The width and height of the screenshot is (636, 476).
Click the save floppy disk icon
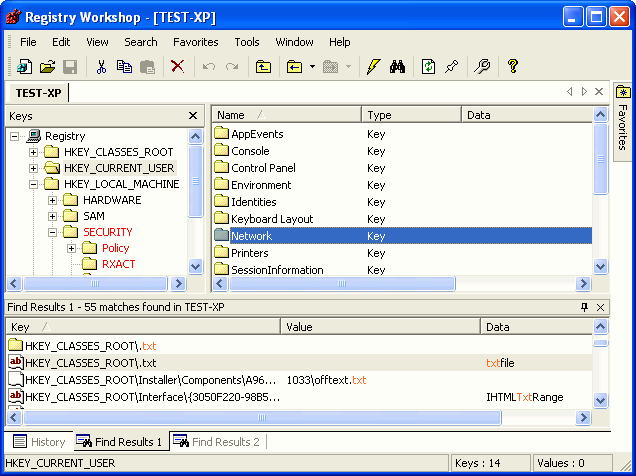(70, 66)
